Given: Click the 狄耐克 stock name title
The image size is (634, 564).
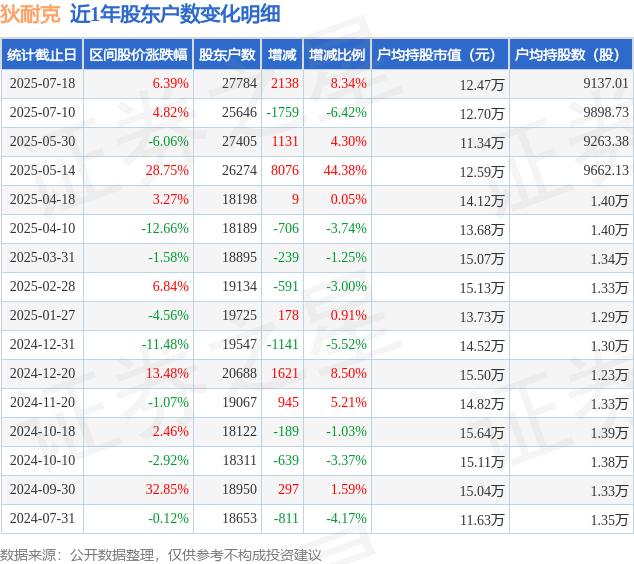Looking at the screenshot, I should click(30, 15).
